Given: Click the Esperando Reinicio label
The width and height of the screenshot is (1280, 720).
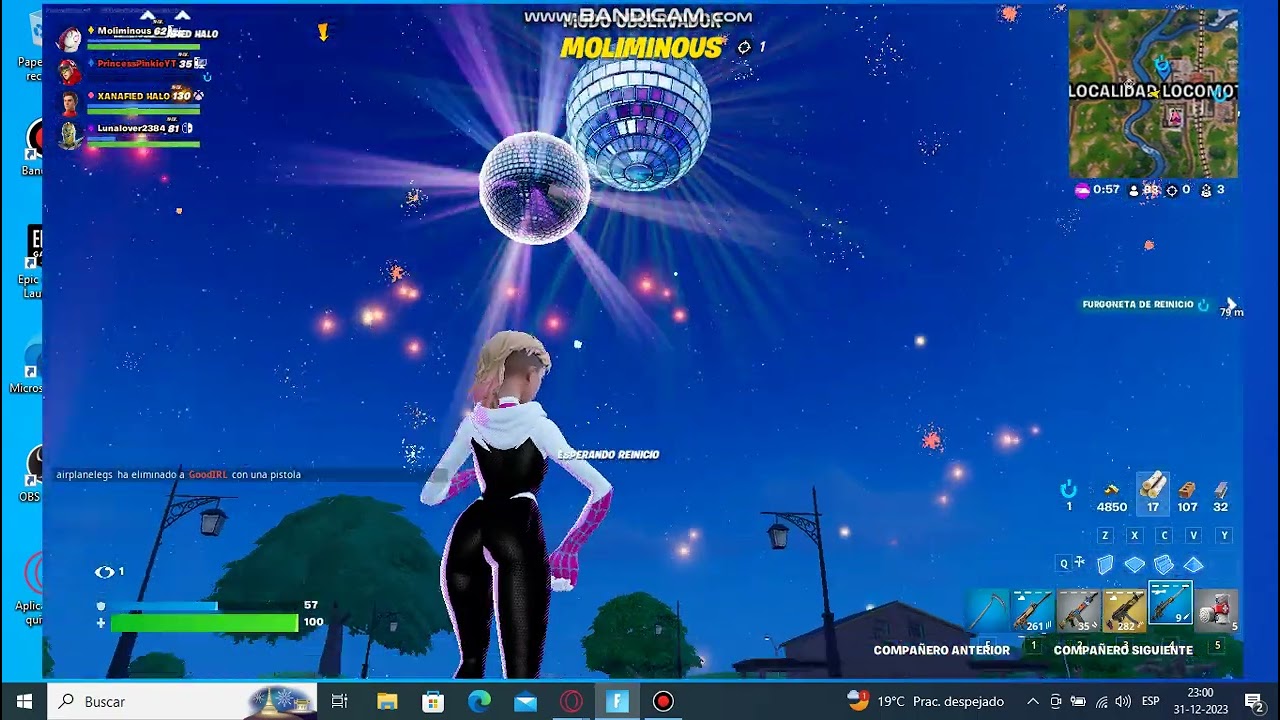Looking at the screenshot, I should pyautogui.click(x=608, y=455).
